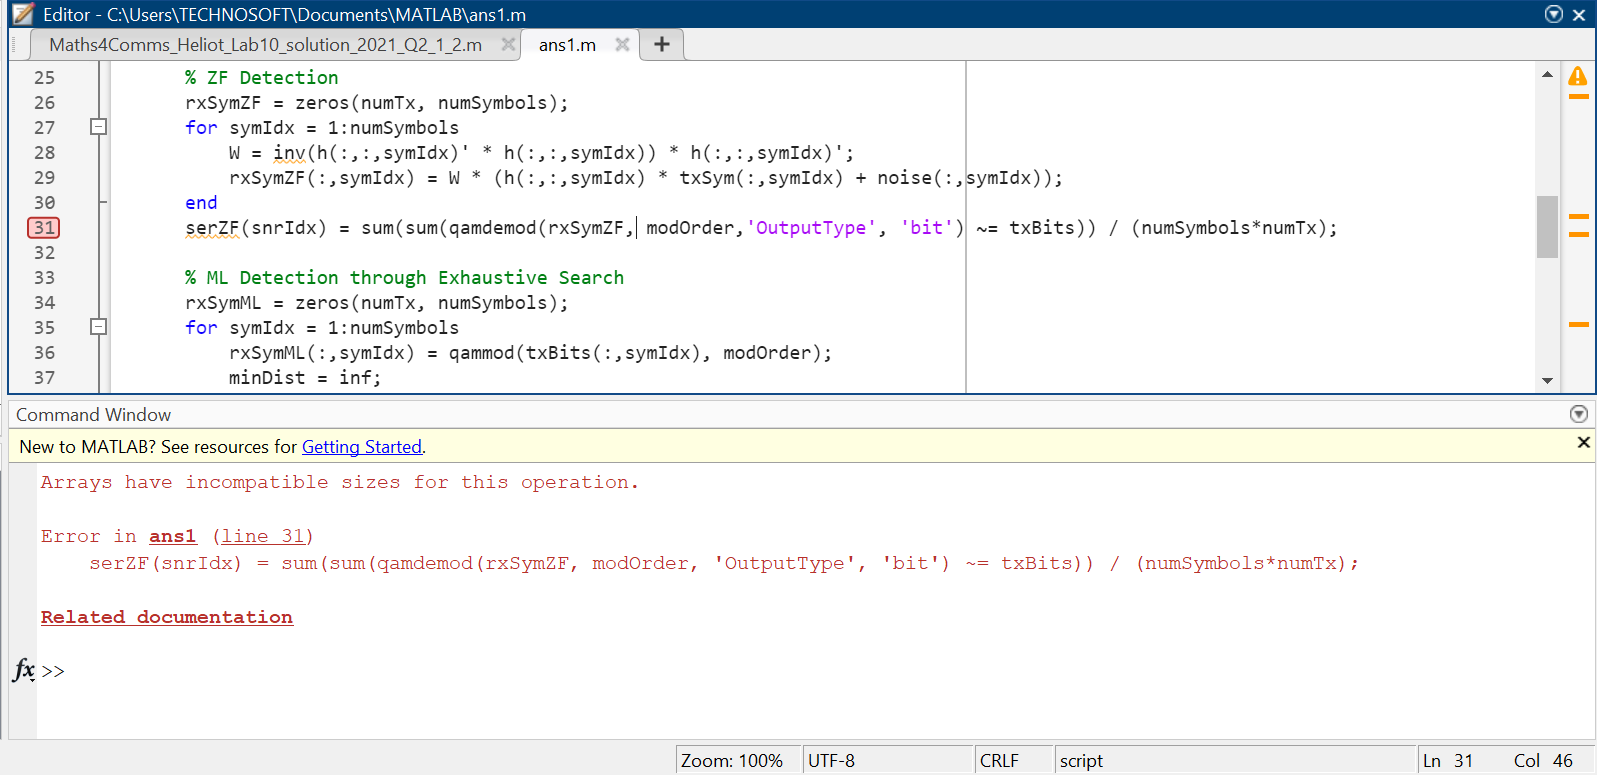The image size is (1597, 775).
Task: Click the underlined serZF variable on line 31
Action: (212, 228)
